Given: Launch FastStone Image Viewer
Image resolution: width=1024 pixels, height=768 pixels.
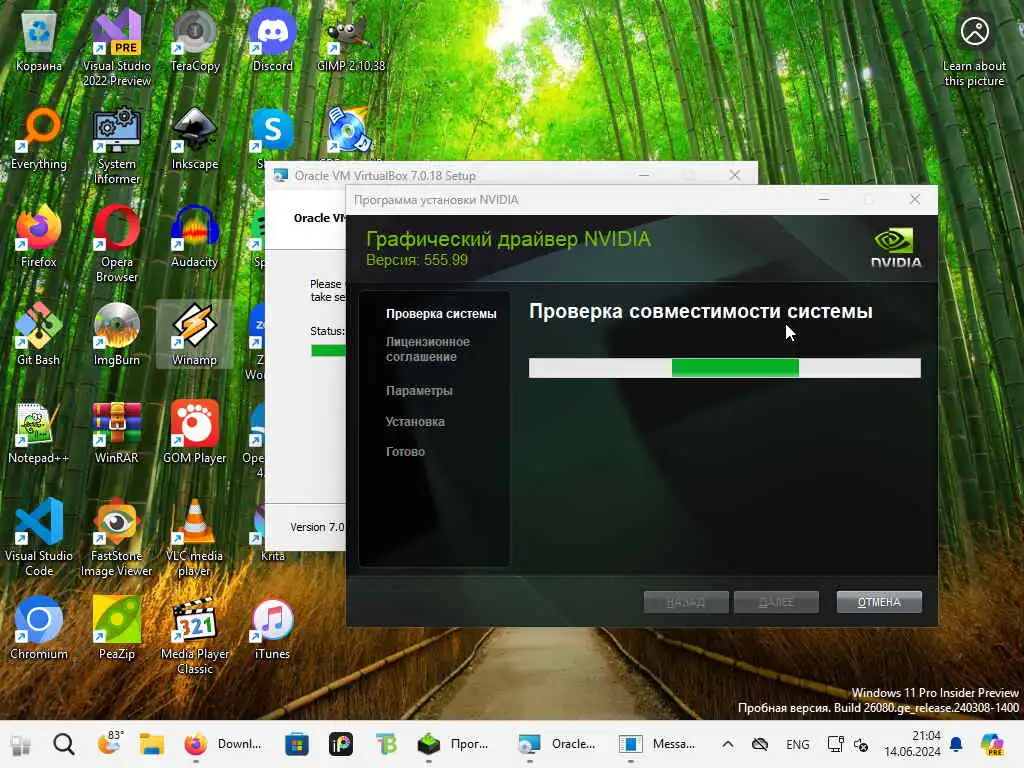Looking at the screenshot, I should click(x=116, y=537).
